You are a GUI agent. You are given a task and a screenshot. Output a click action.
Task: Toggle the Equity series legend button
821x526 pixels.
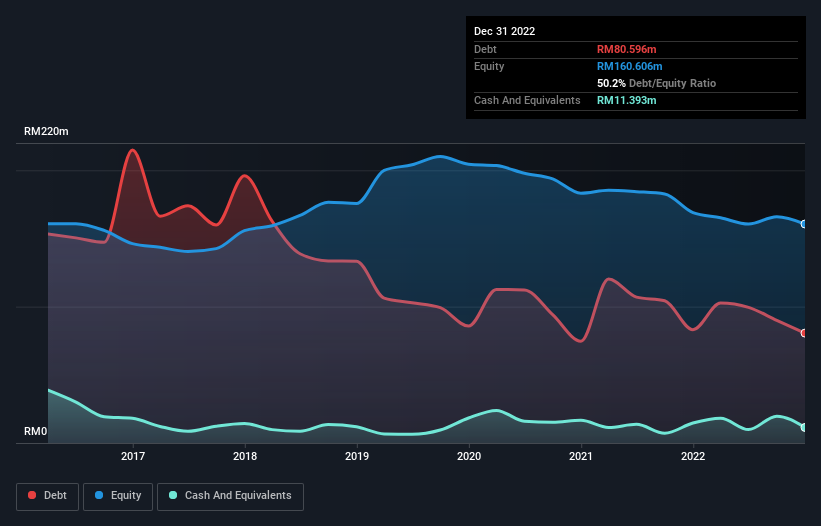tap(118, 496)
